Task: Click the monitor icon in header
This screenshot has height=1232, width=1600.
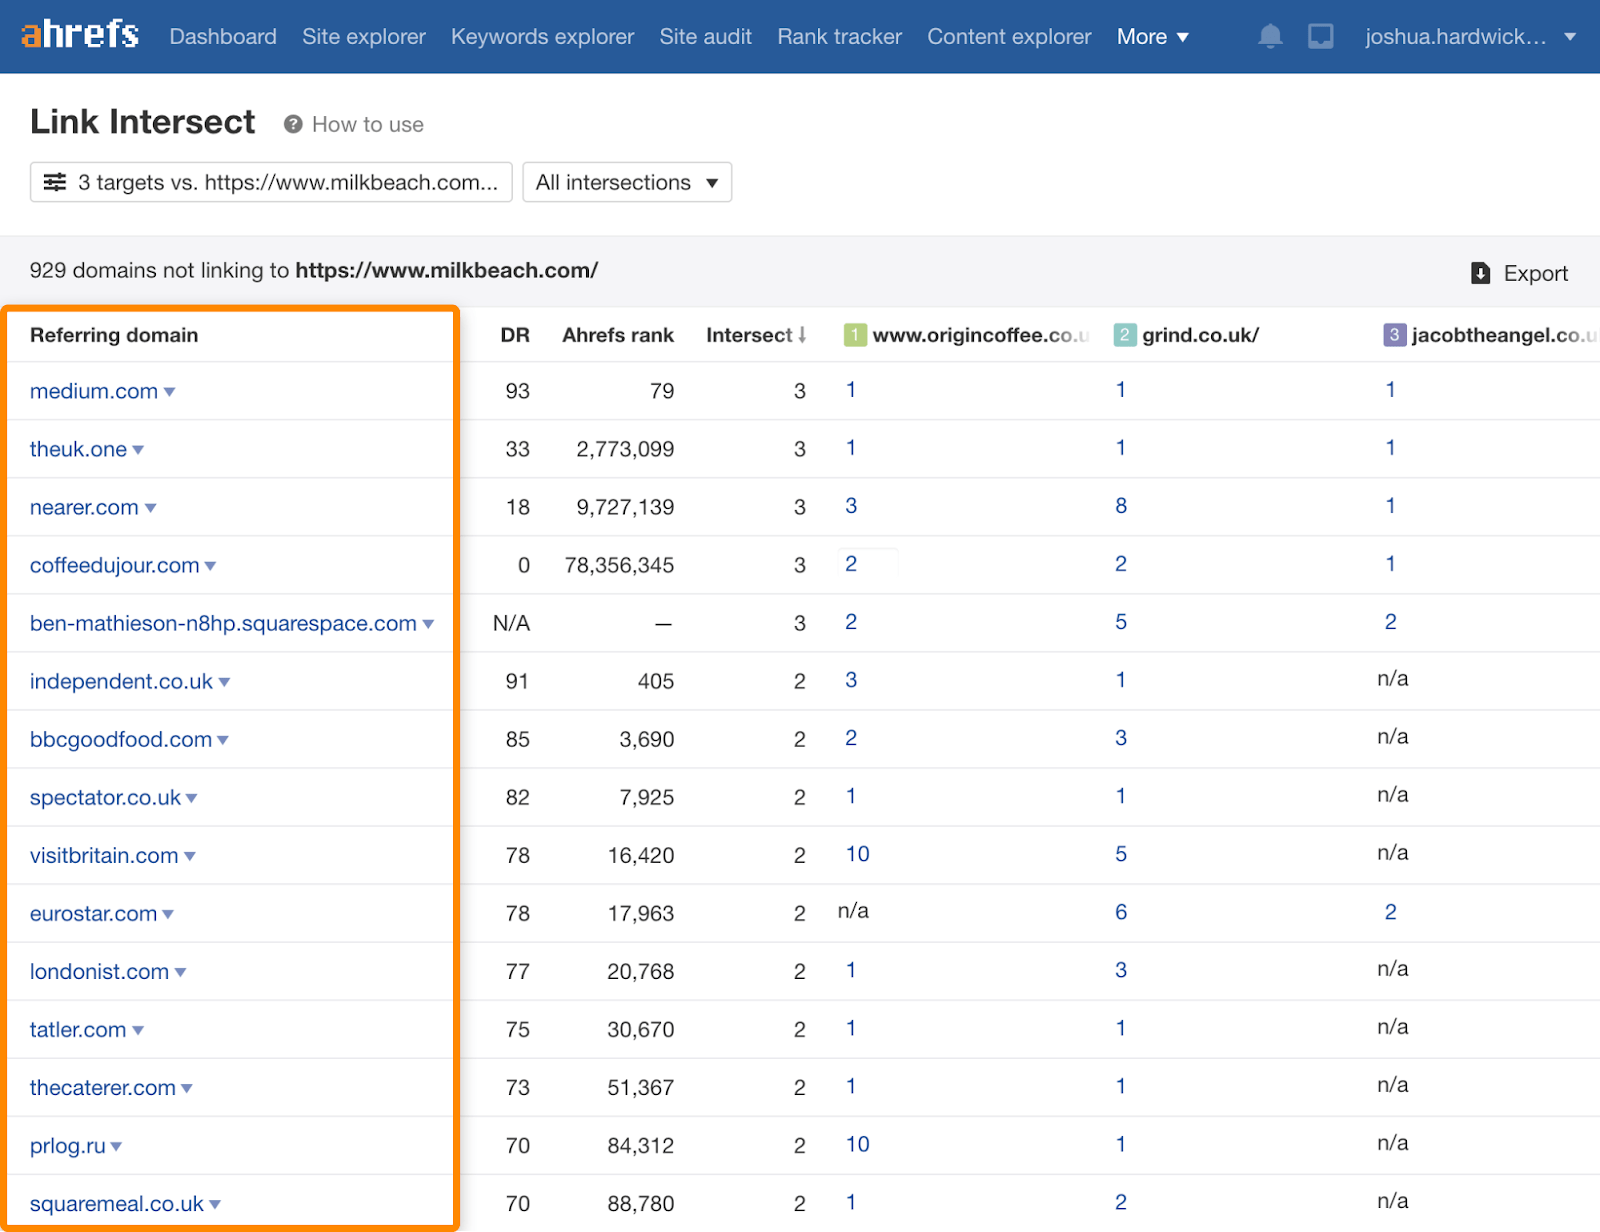Action: tap(1321, 37)
